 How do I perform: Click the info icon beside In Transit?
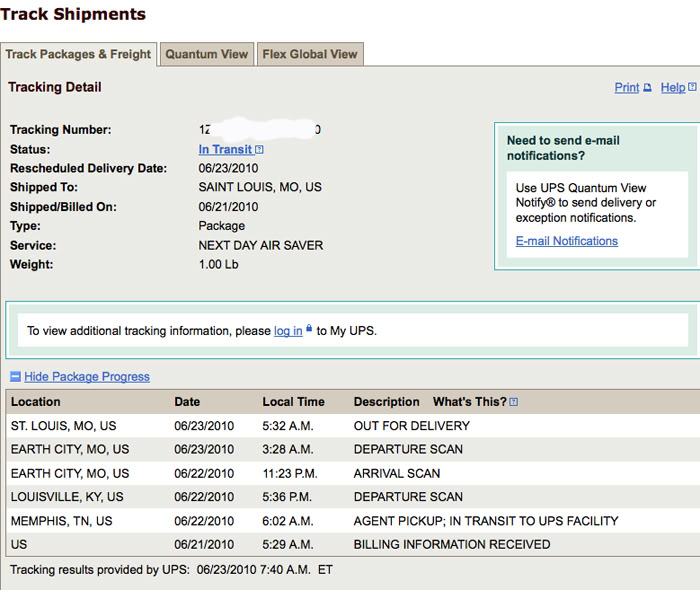pyautogui.click(x=259, y=150)
